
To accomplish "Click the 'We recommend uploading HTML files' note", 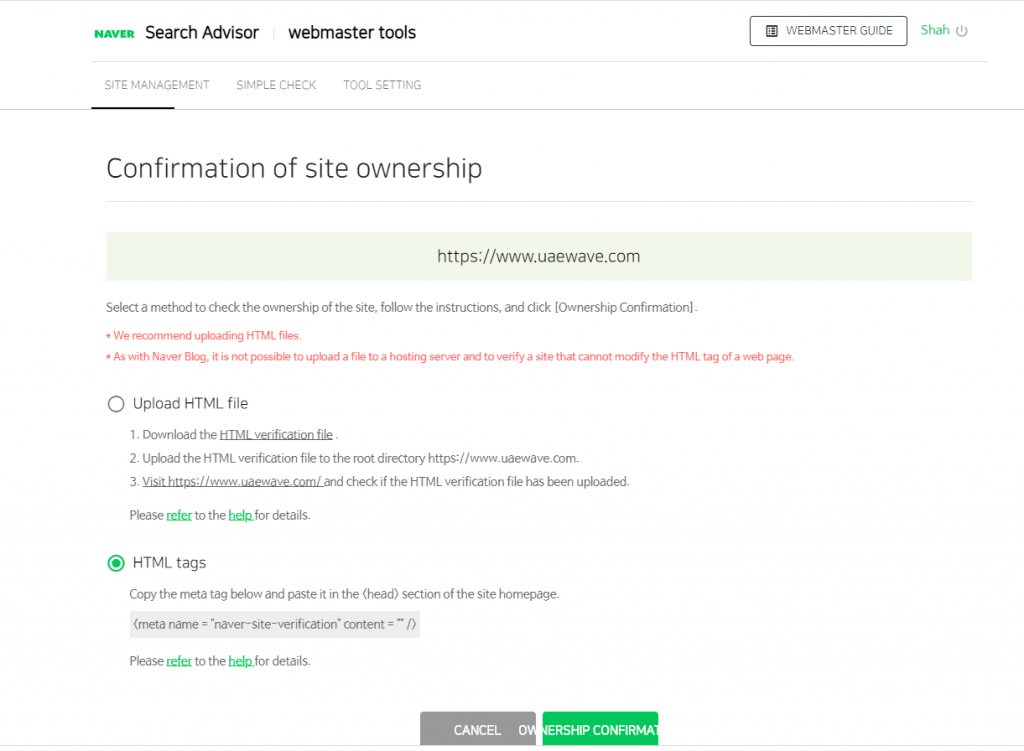I will (204, 336).
